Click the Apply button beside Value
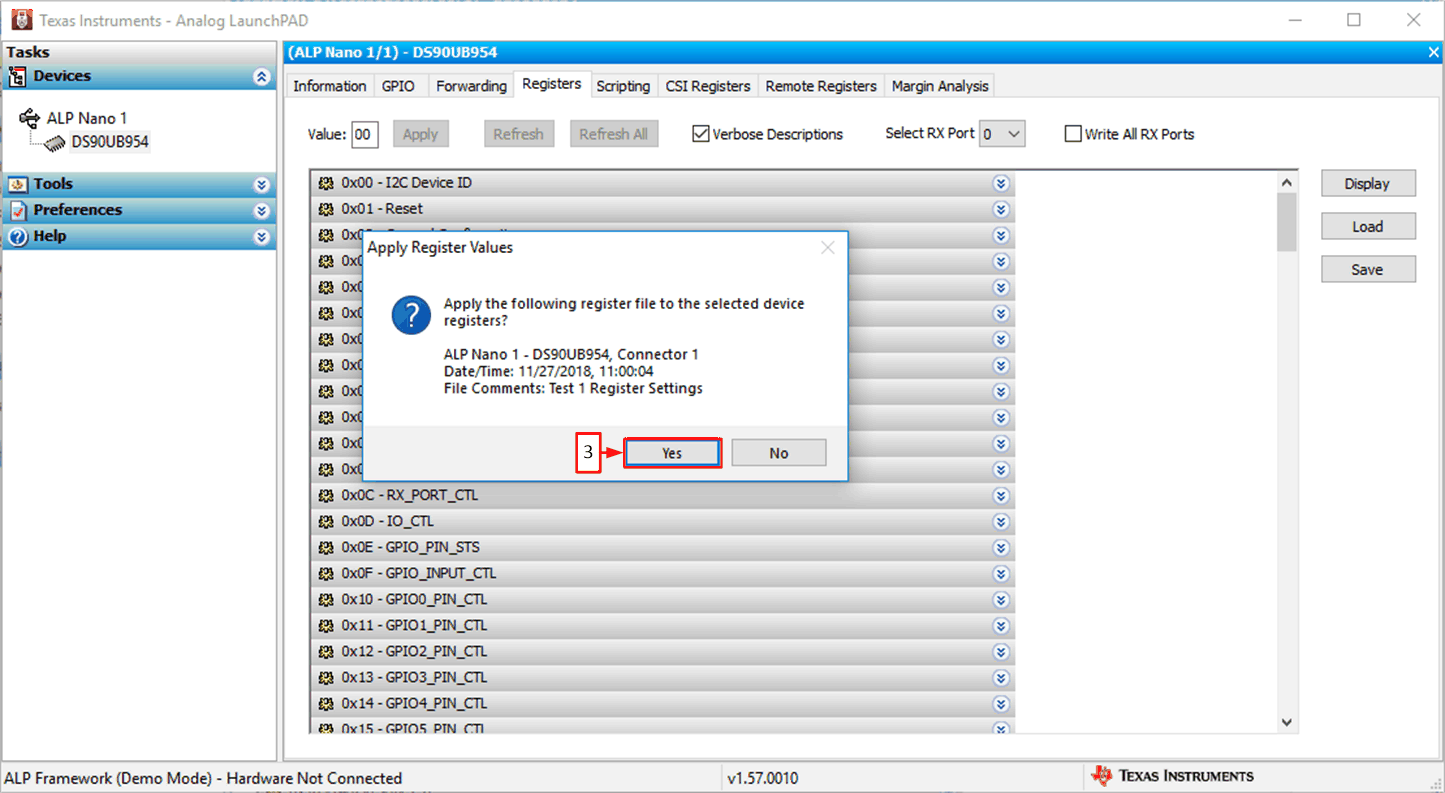The image size is (1445, 793). coord(420,134)
